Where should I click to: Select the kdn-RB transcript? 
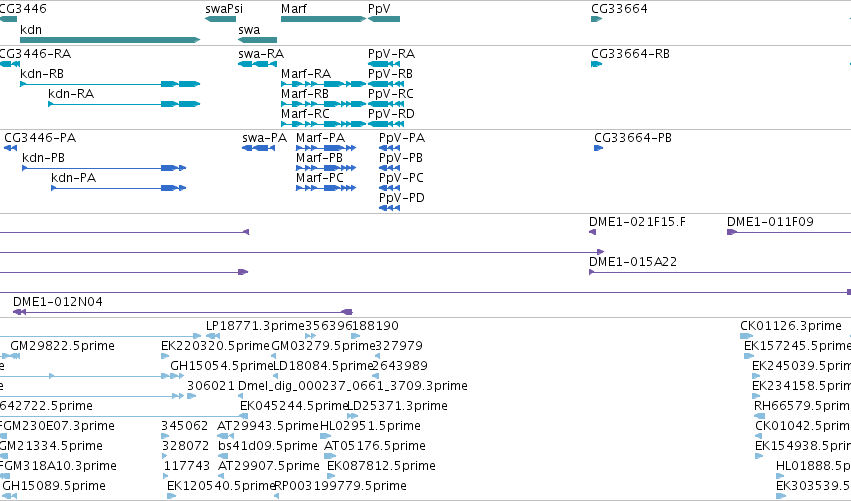pyautogui.click(x=110, y=84)
